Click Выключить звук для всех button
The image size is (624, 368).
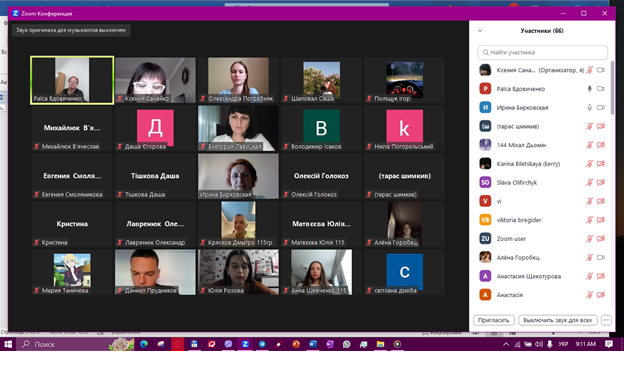558,320
